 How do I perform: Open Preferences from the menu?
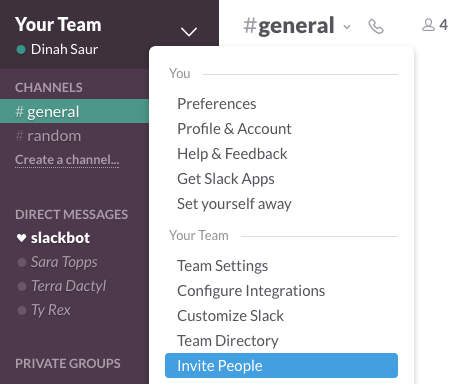(x=217, y=104)
